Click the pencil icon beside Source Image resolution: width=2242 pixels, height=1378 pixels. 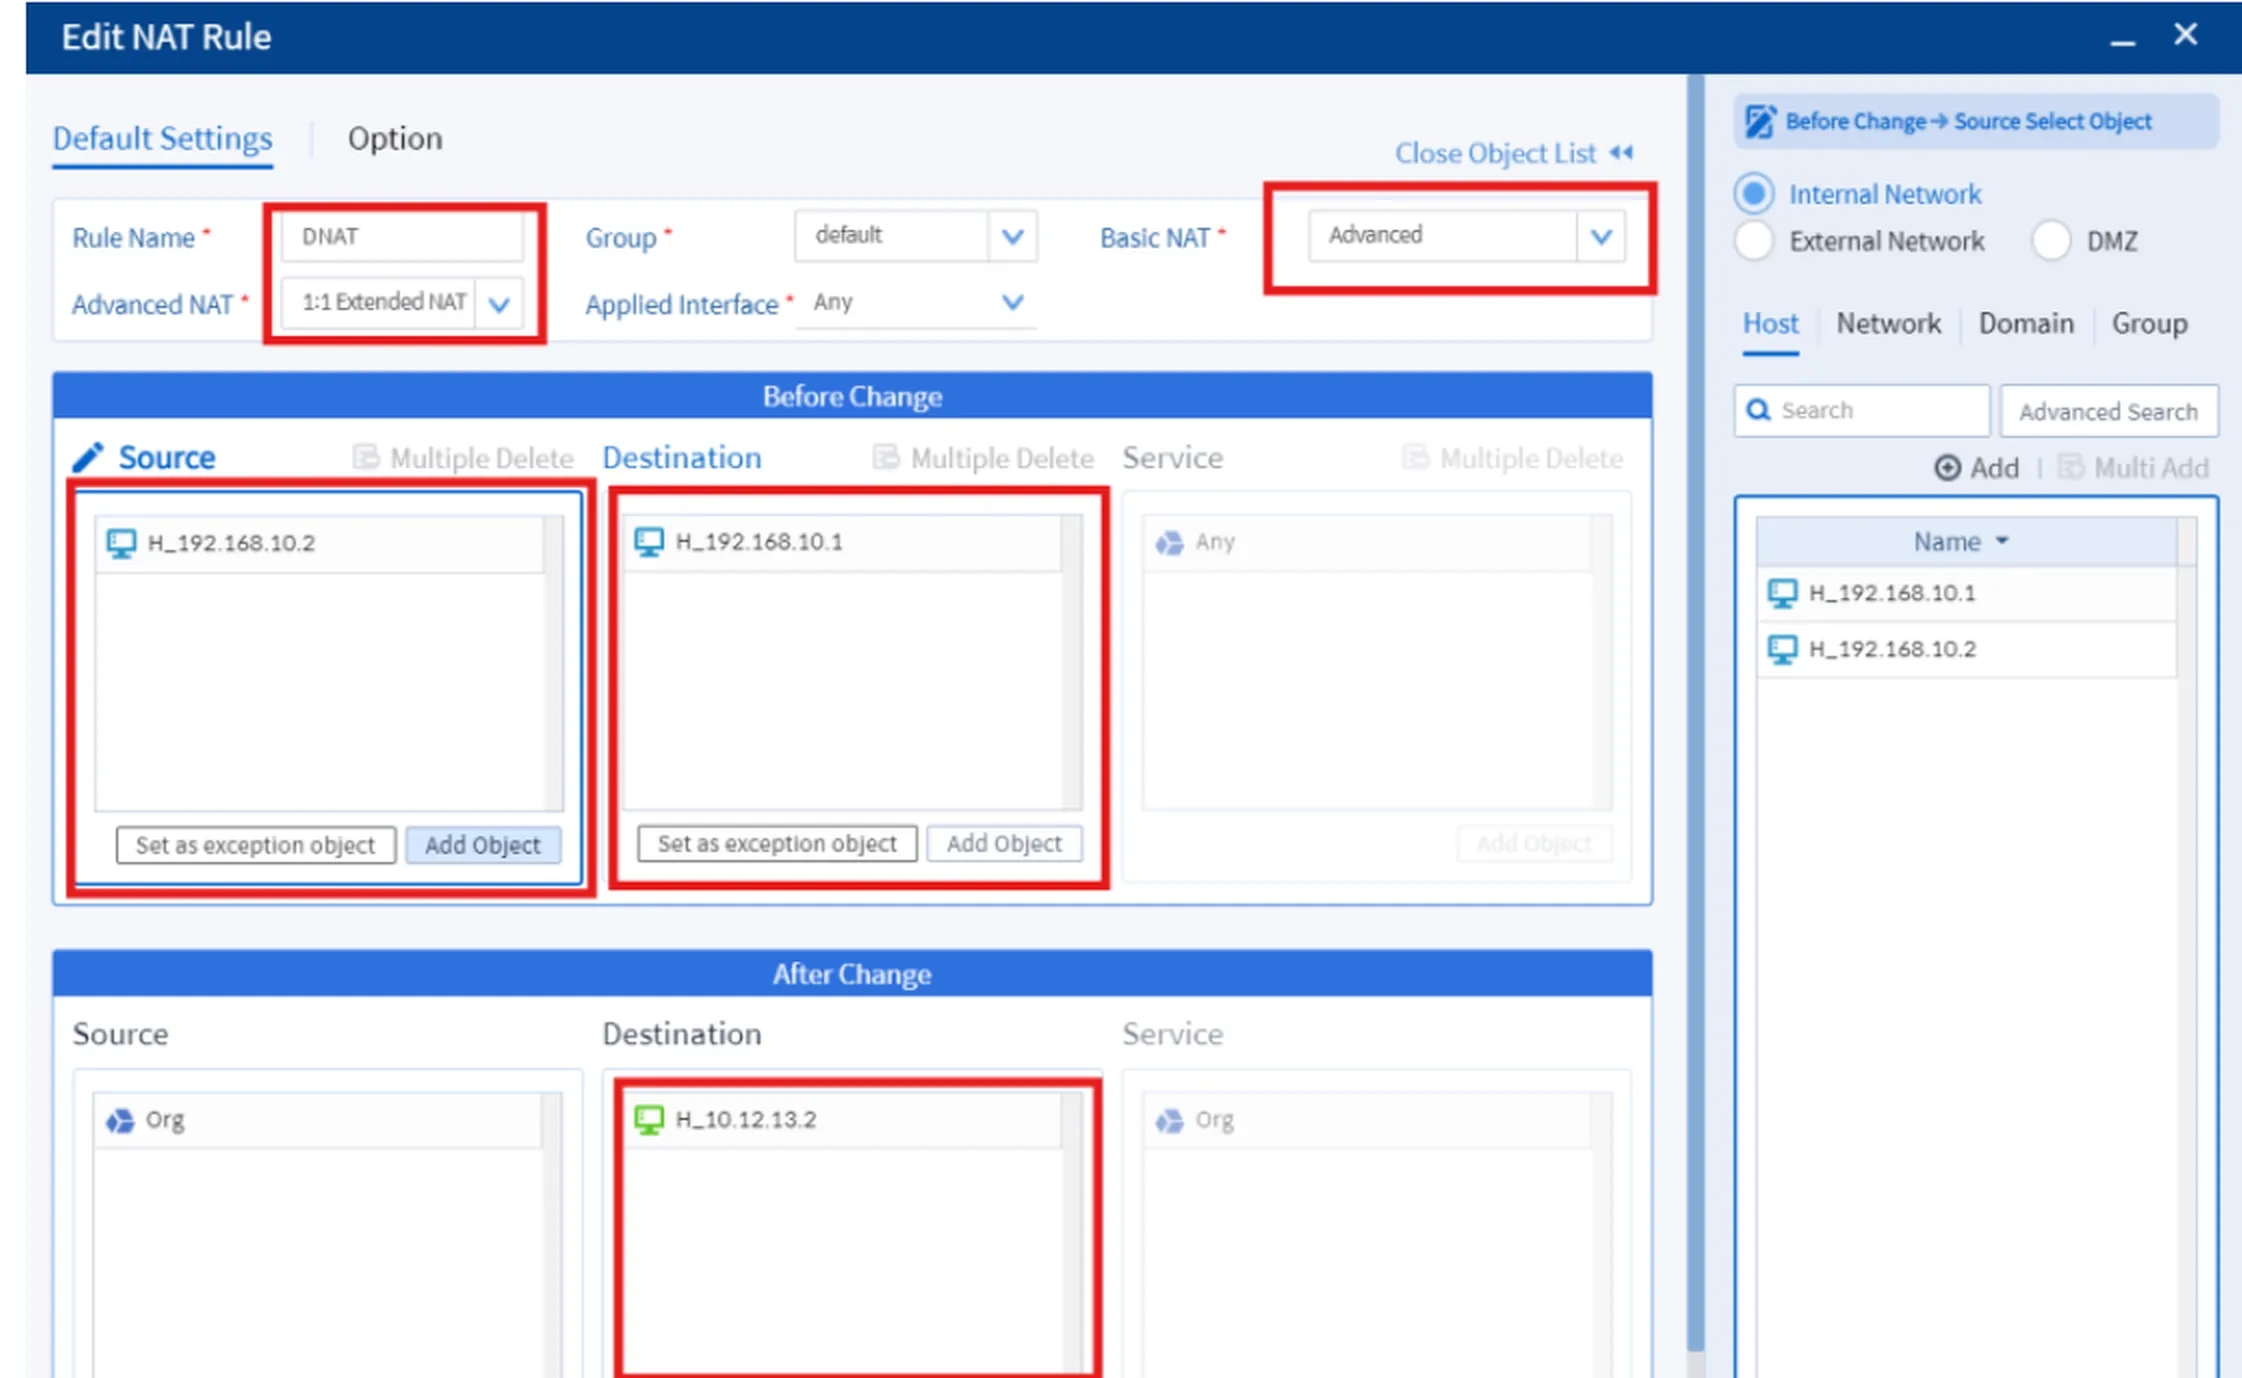(x=88, y=457)
